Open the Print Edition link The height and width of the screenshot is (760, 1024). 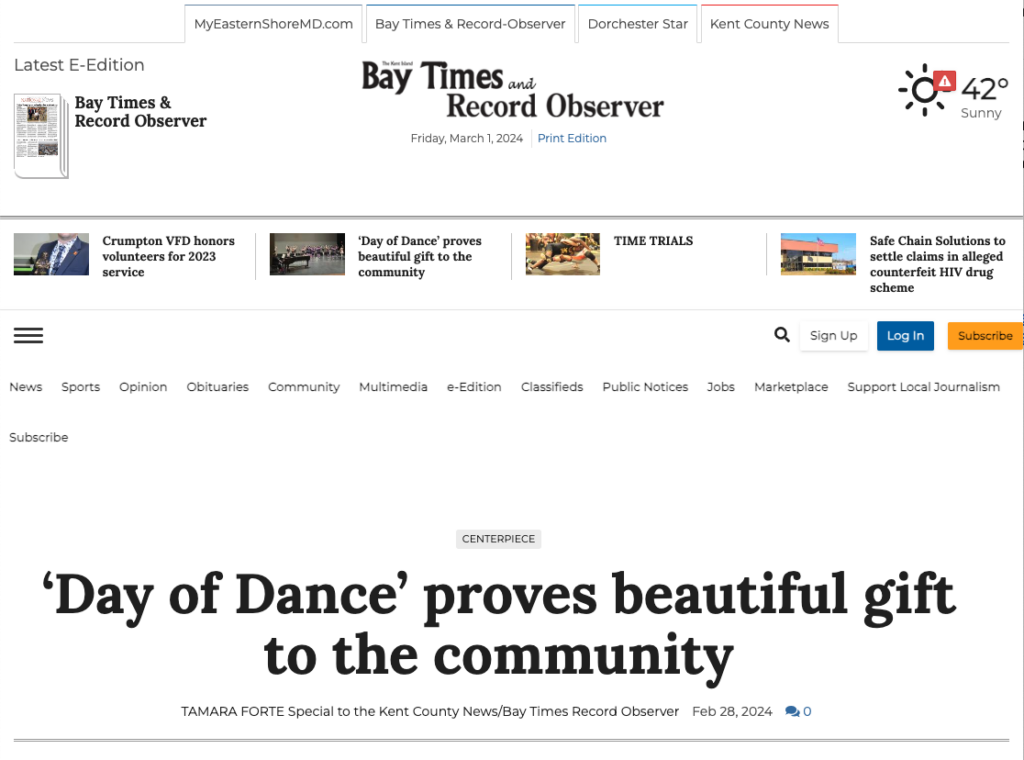(572, 138)
